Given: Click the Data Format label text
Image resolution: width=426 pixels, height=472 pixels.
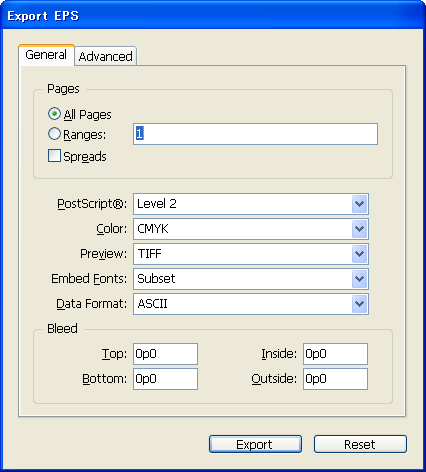Looking at the screenshot, I should click(x=91, y=304).
